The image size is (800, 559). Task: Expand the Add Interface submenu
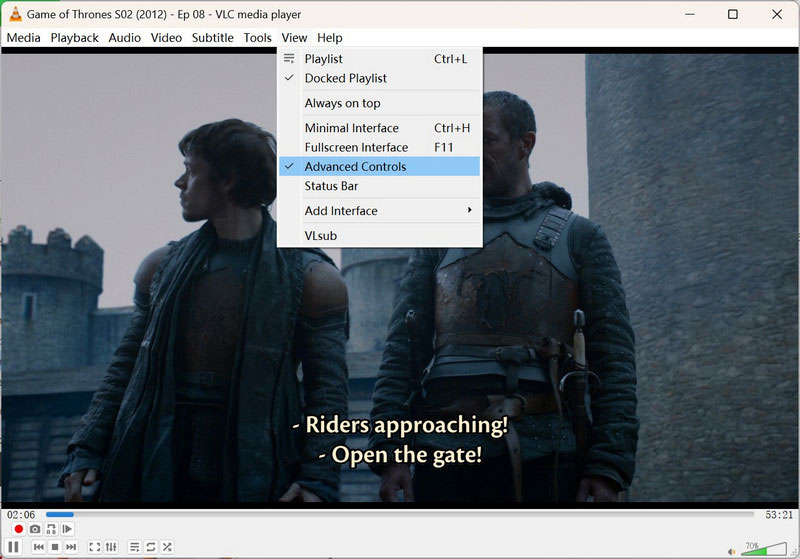[380, 210]
